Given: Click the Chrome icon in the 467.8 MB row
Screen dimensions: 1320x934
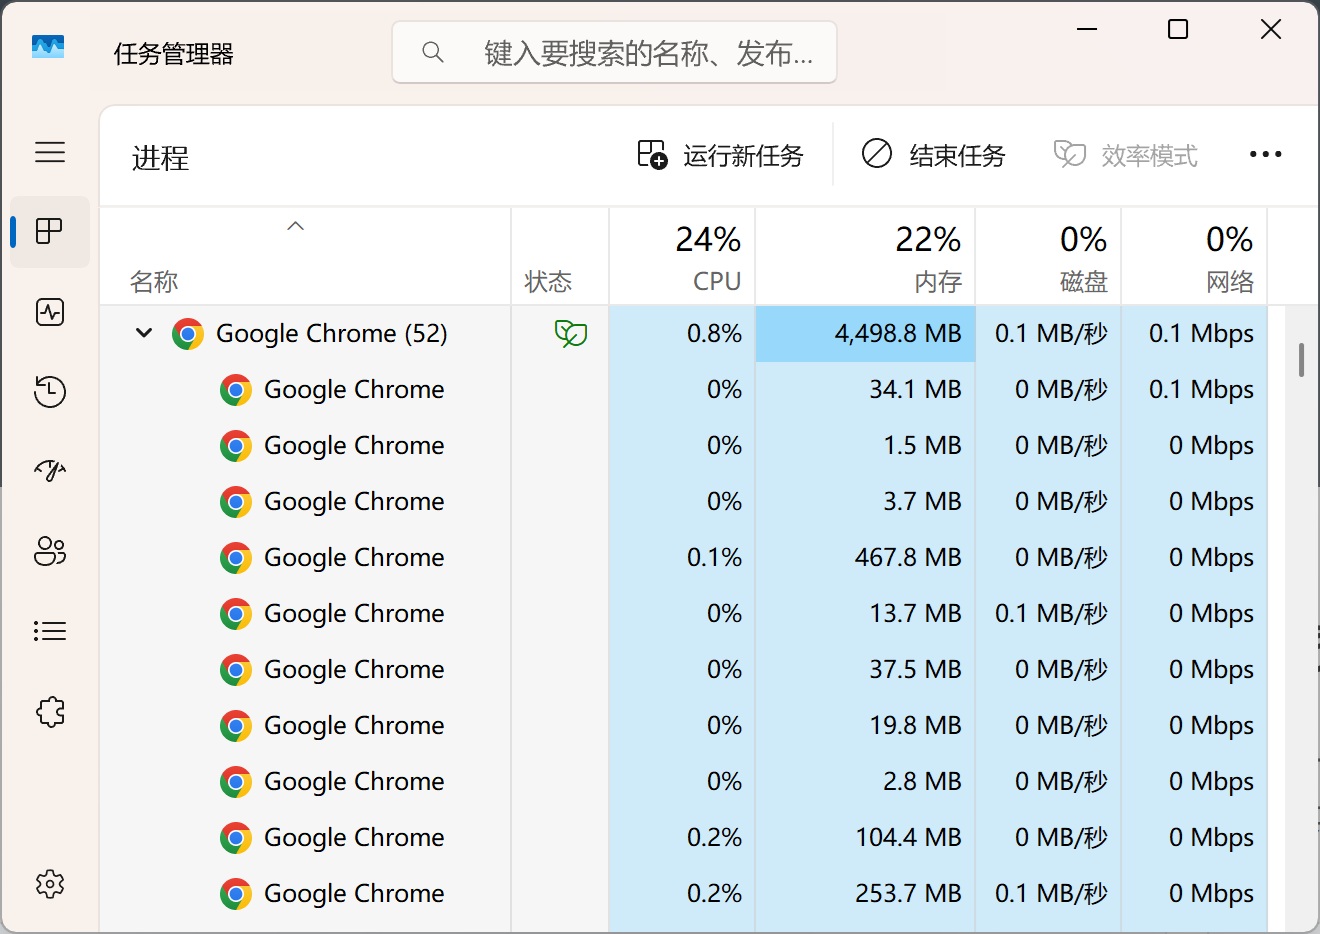Looking at the screenshot, I should pos(236,558).
